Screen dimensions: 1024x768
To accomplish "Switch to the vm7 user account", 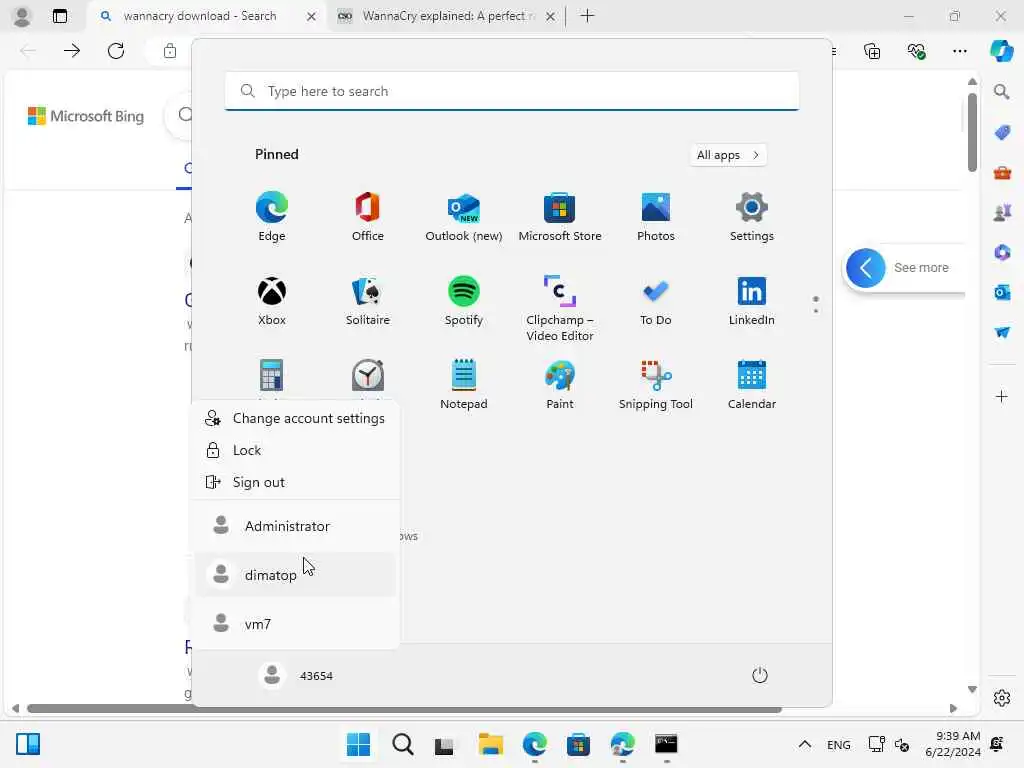I will click(x=295, y=624).
